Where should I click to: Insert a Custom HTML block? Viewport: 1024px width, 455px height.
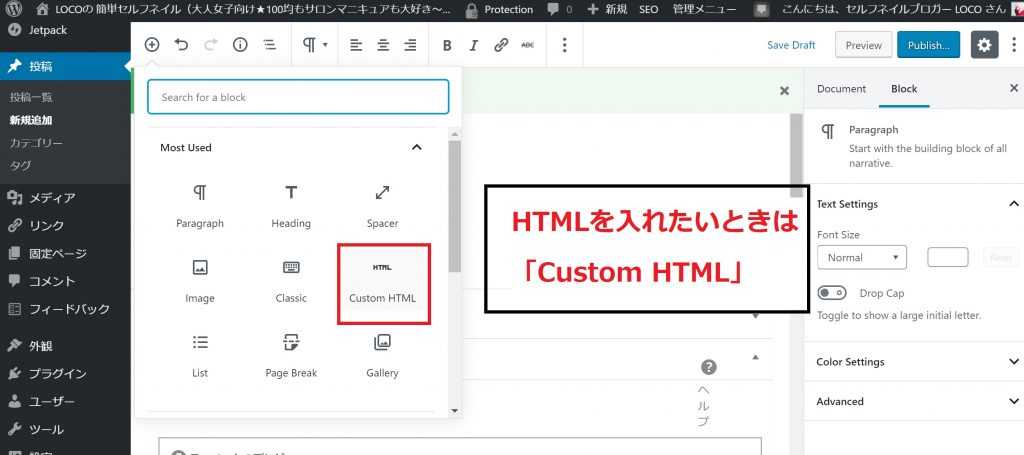[x=383, y=283]
